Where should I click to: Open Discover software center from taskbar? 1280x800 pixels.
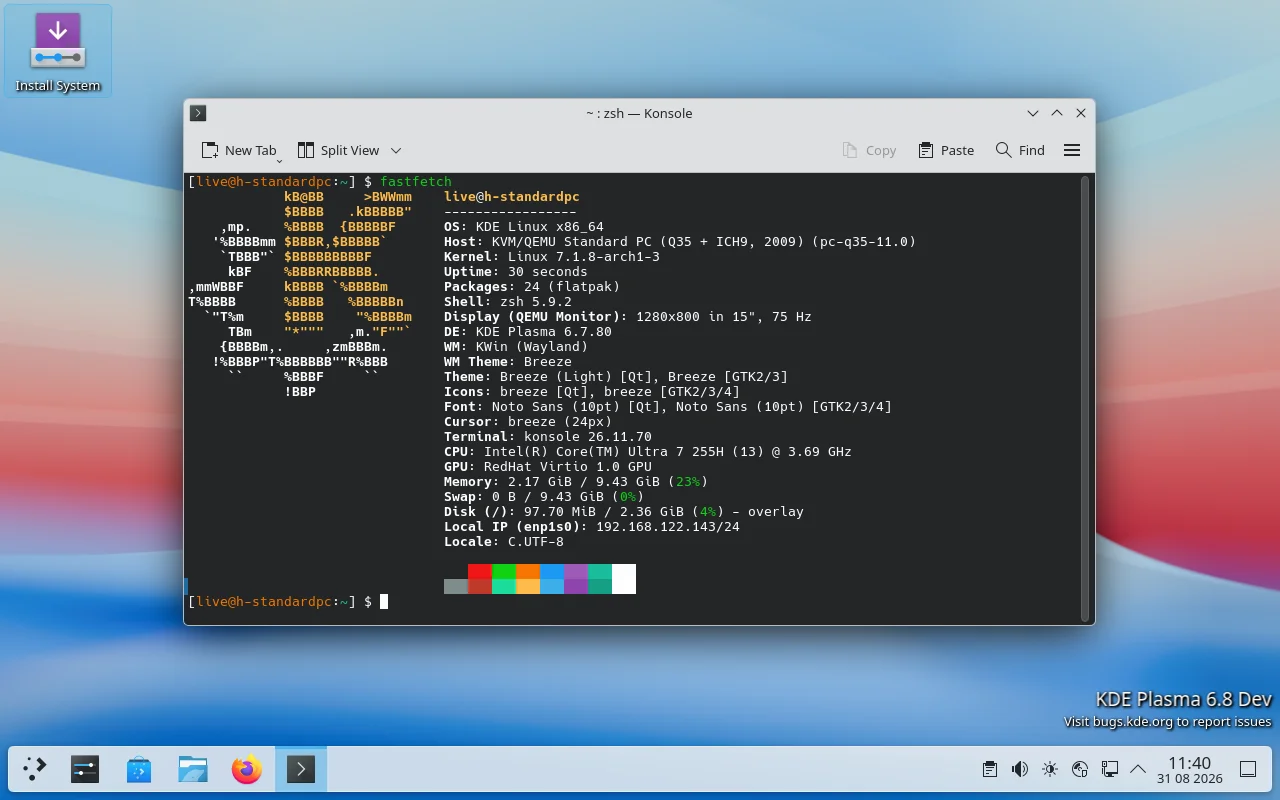[x=139, y=769]
